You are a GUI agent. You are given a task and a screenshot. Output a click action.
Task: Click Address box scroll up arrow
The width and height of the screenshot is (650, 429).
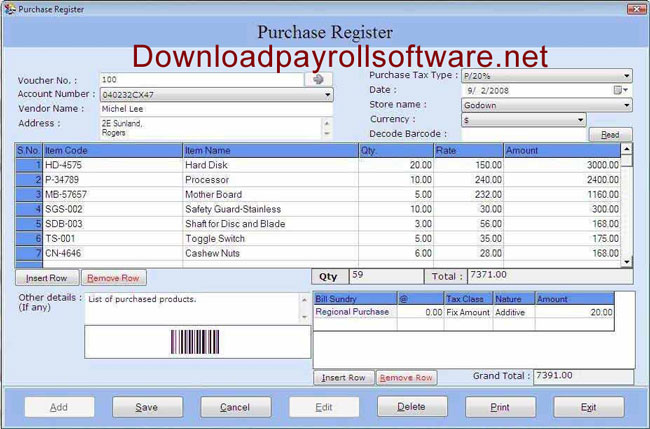tap(327, 123)
